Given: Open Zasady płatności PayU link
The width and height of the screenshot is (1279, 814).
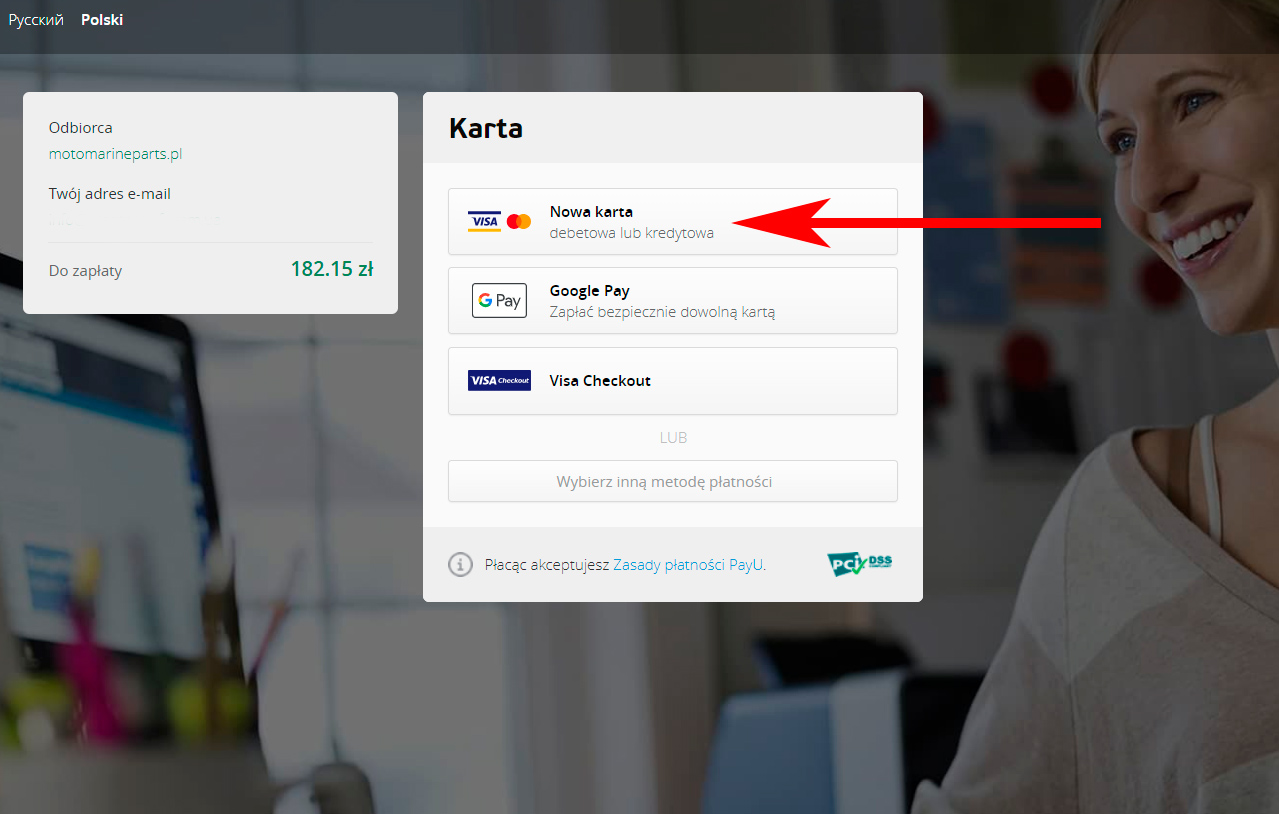Looking at the screenshot, I should coord(688,564).
